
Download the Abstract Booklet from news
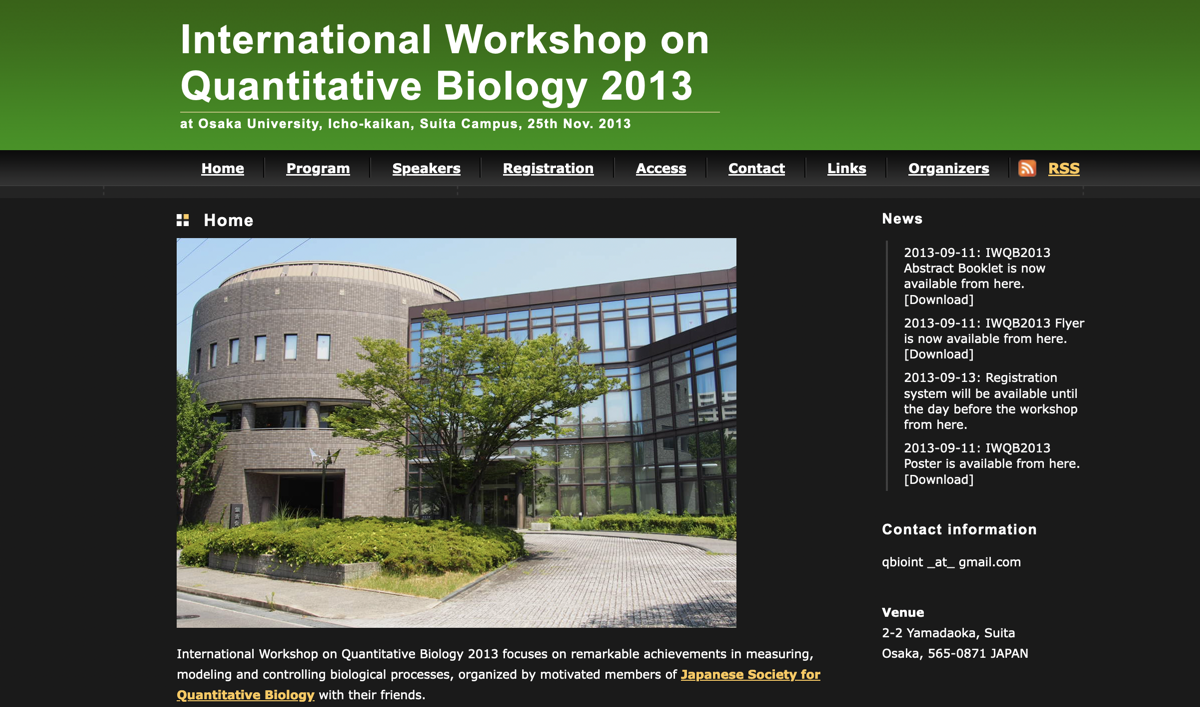938,300
